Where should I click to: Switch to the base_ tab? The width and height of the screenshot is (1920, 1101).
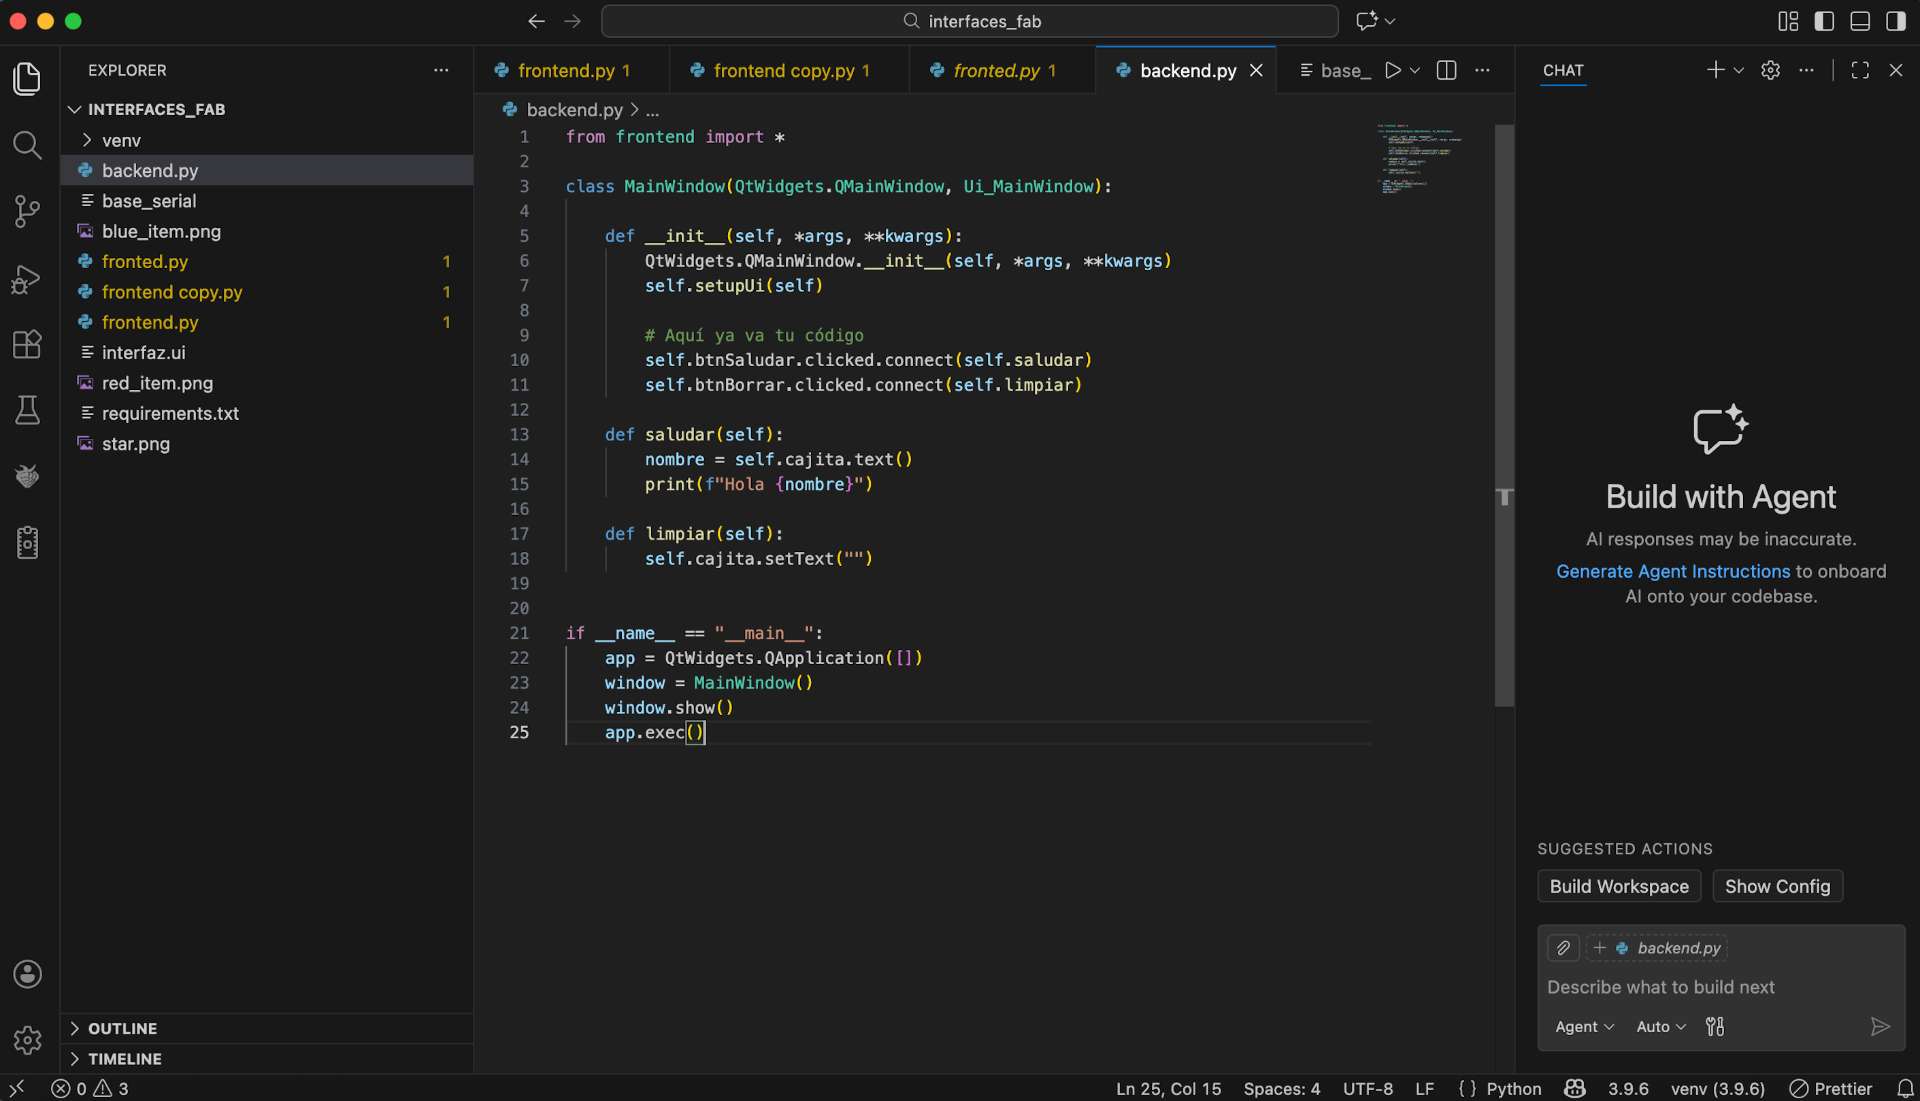point(1333,70)
